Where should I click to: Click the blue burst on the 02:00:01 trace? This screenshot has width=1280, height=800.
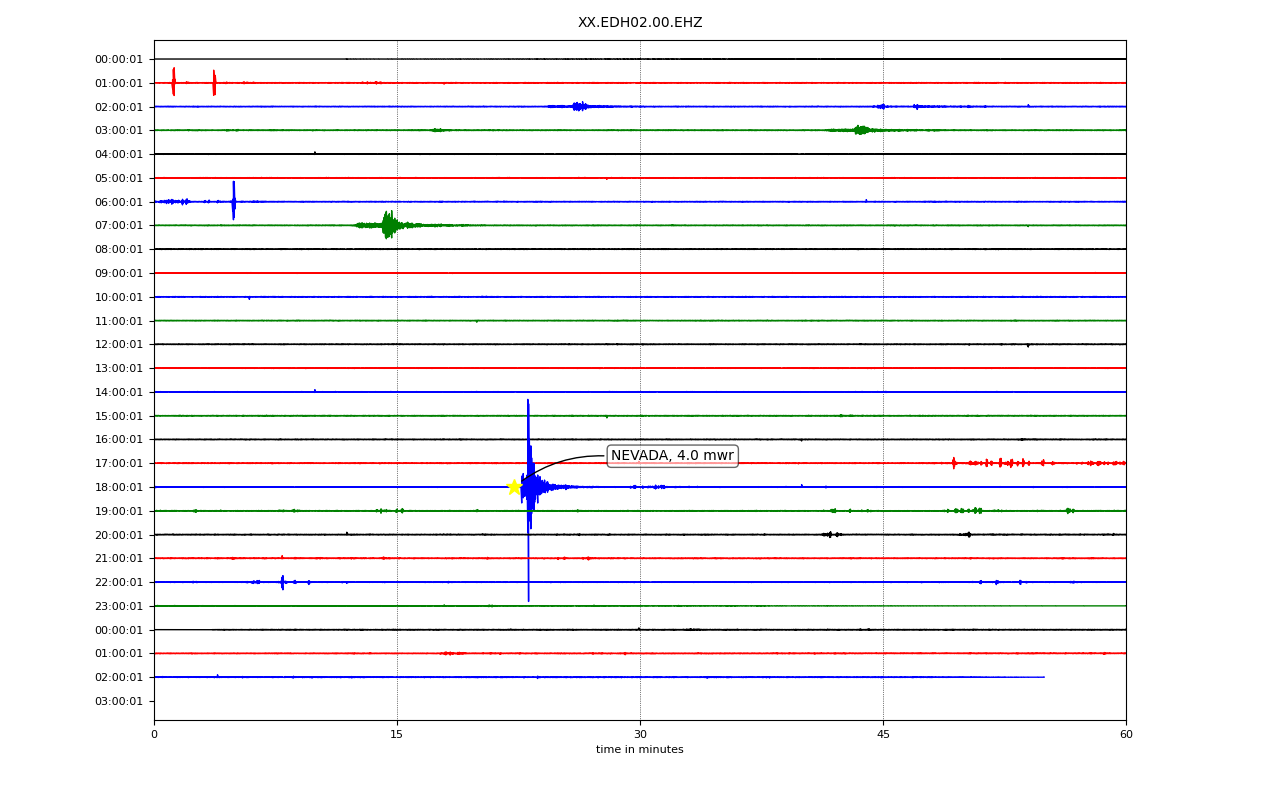[579, 106]
